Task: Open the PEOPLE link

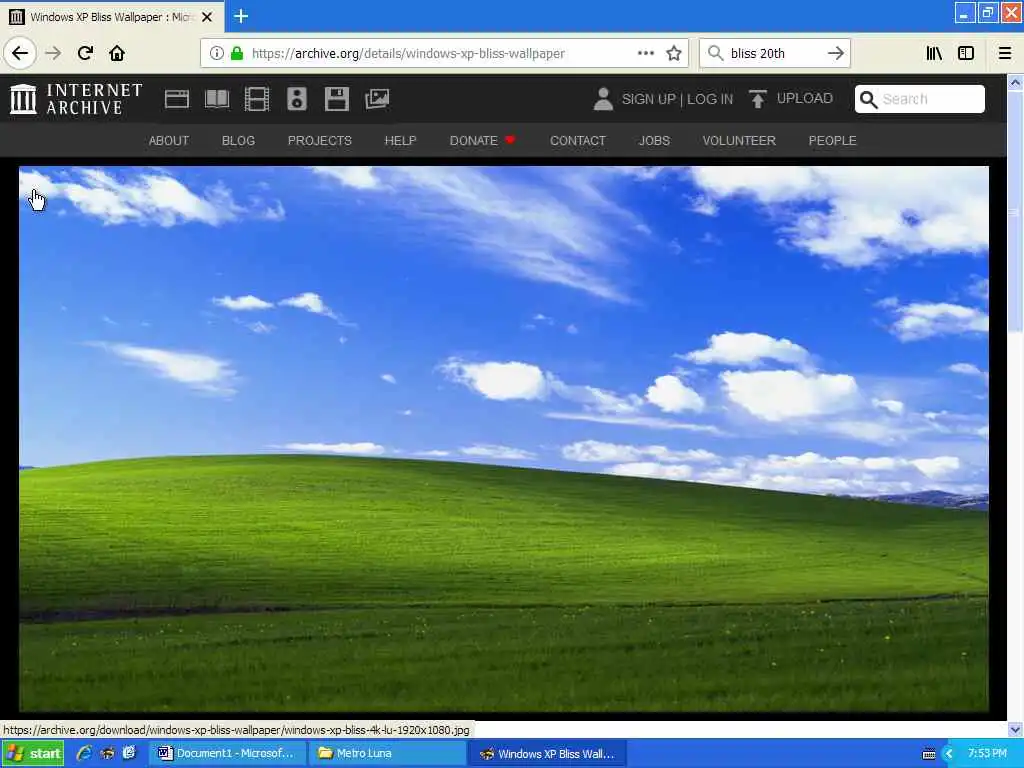Action: point(833,140)
